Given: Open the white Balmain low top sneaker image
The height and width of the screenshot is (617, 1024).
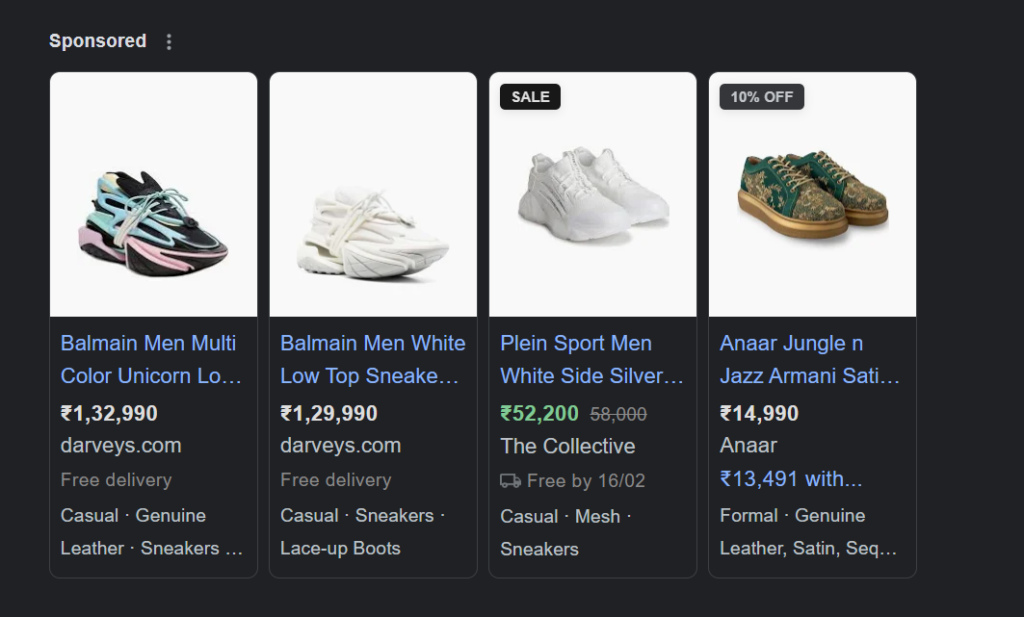Looking at the screenshot, I should click(x=373, y=195).
